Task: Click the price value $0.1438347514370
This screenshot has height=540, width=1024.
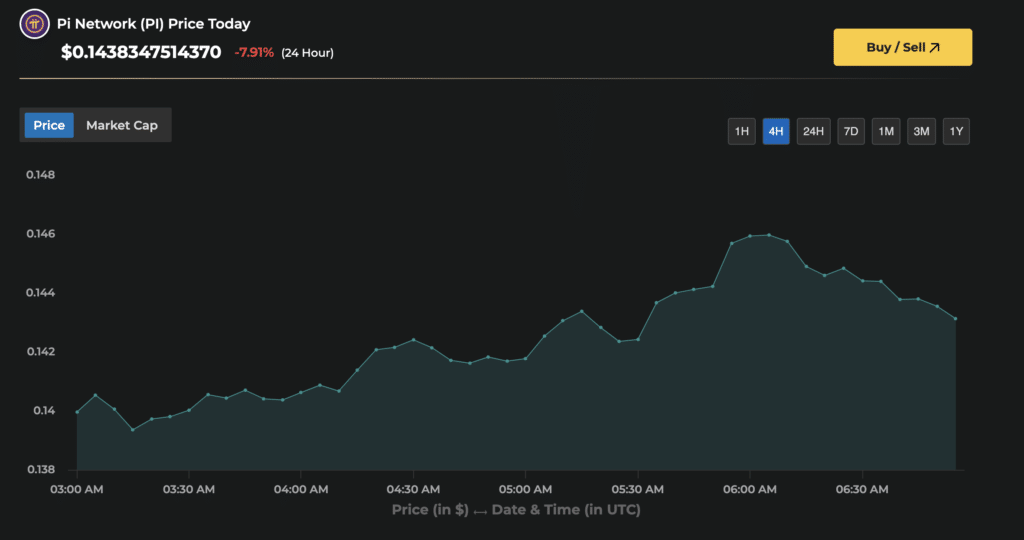Action: 141,52
